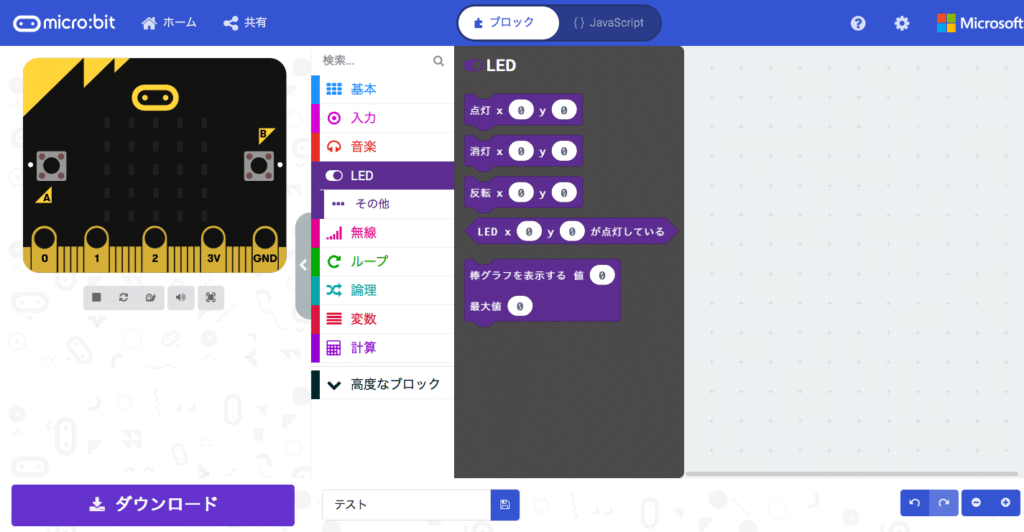Open the help question mark menu
The image size is (1024, 532).
click(858, 23)
